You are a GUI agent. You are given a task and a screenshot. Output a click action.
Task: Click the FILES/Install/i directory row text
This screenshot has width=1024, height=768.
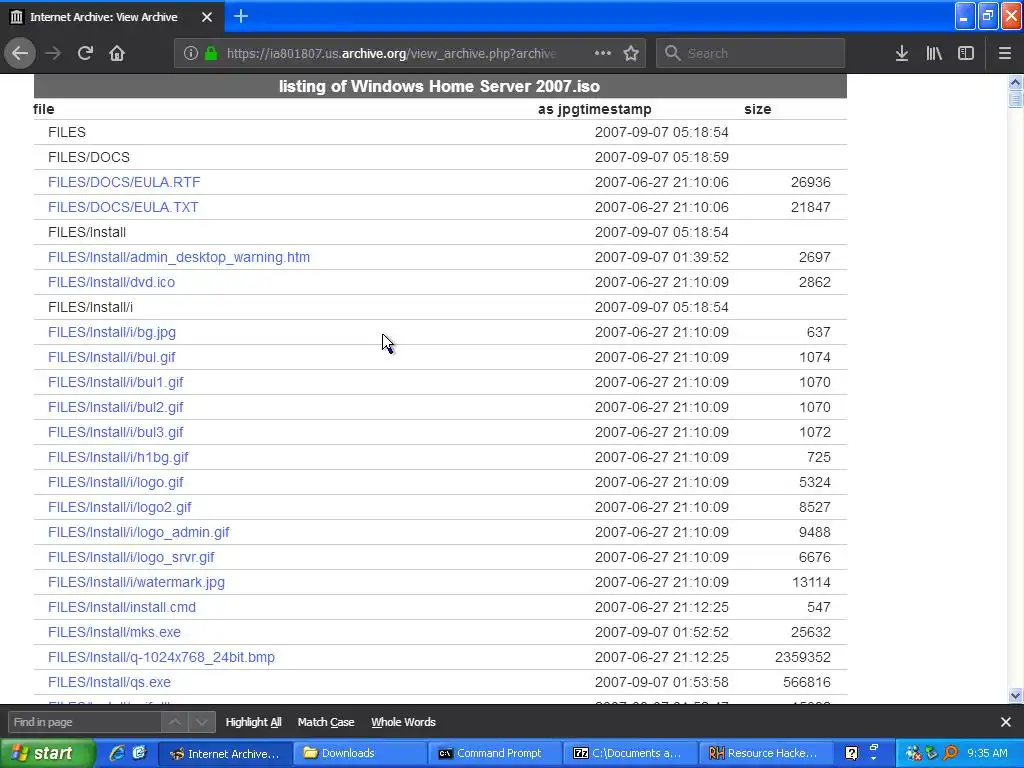(x=90, y=307)
